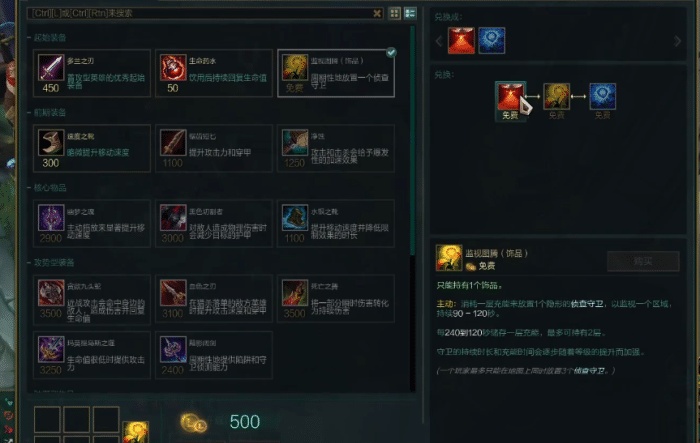Click the item list vertical scrollbar

412,141
